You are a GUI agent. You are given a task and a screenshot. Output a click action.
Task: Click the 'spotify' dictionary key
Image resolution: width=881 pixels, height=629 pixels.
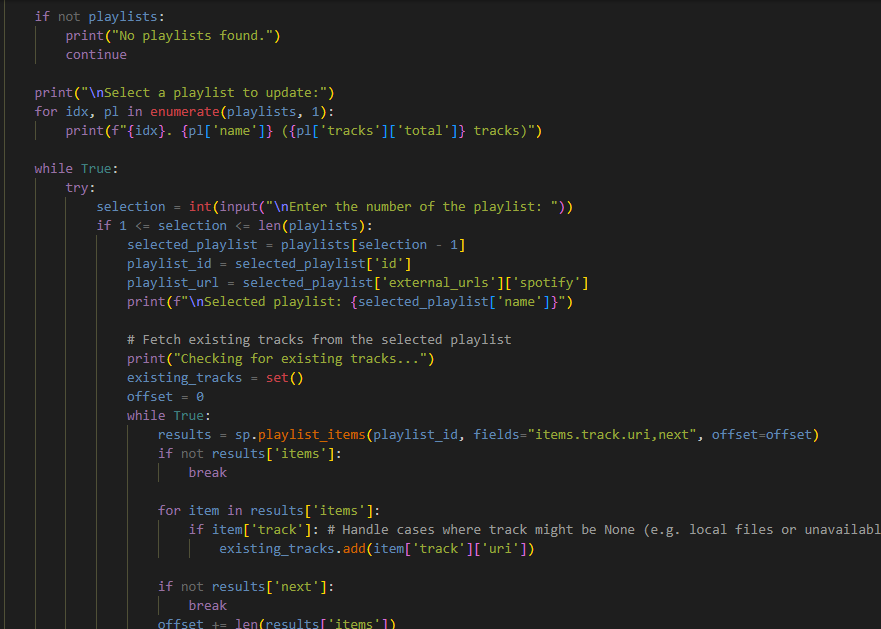pyautogui.click(x=550, y=283)
